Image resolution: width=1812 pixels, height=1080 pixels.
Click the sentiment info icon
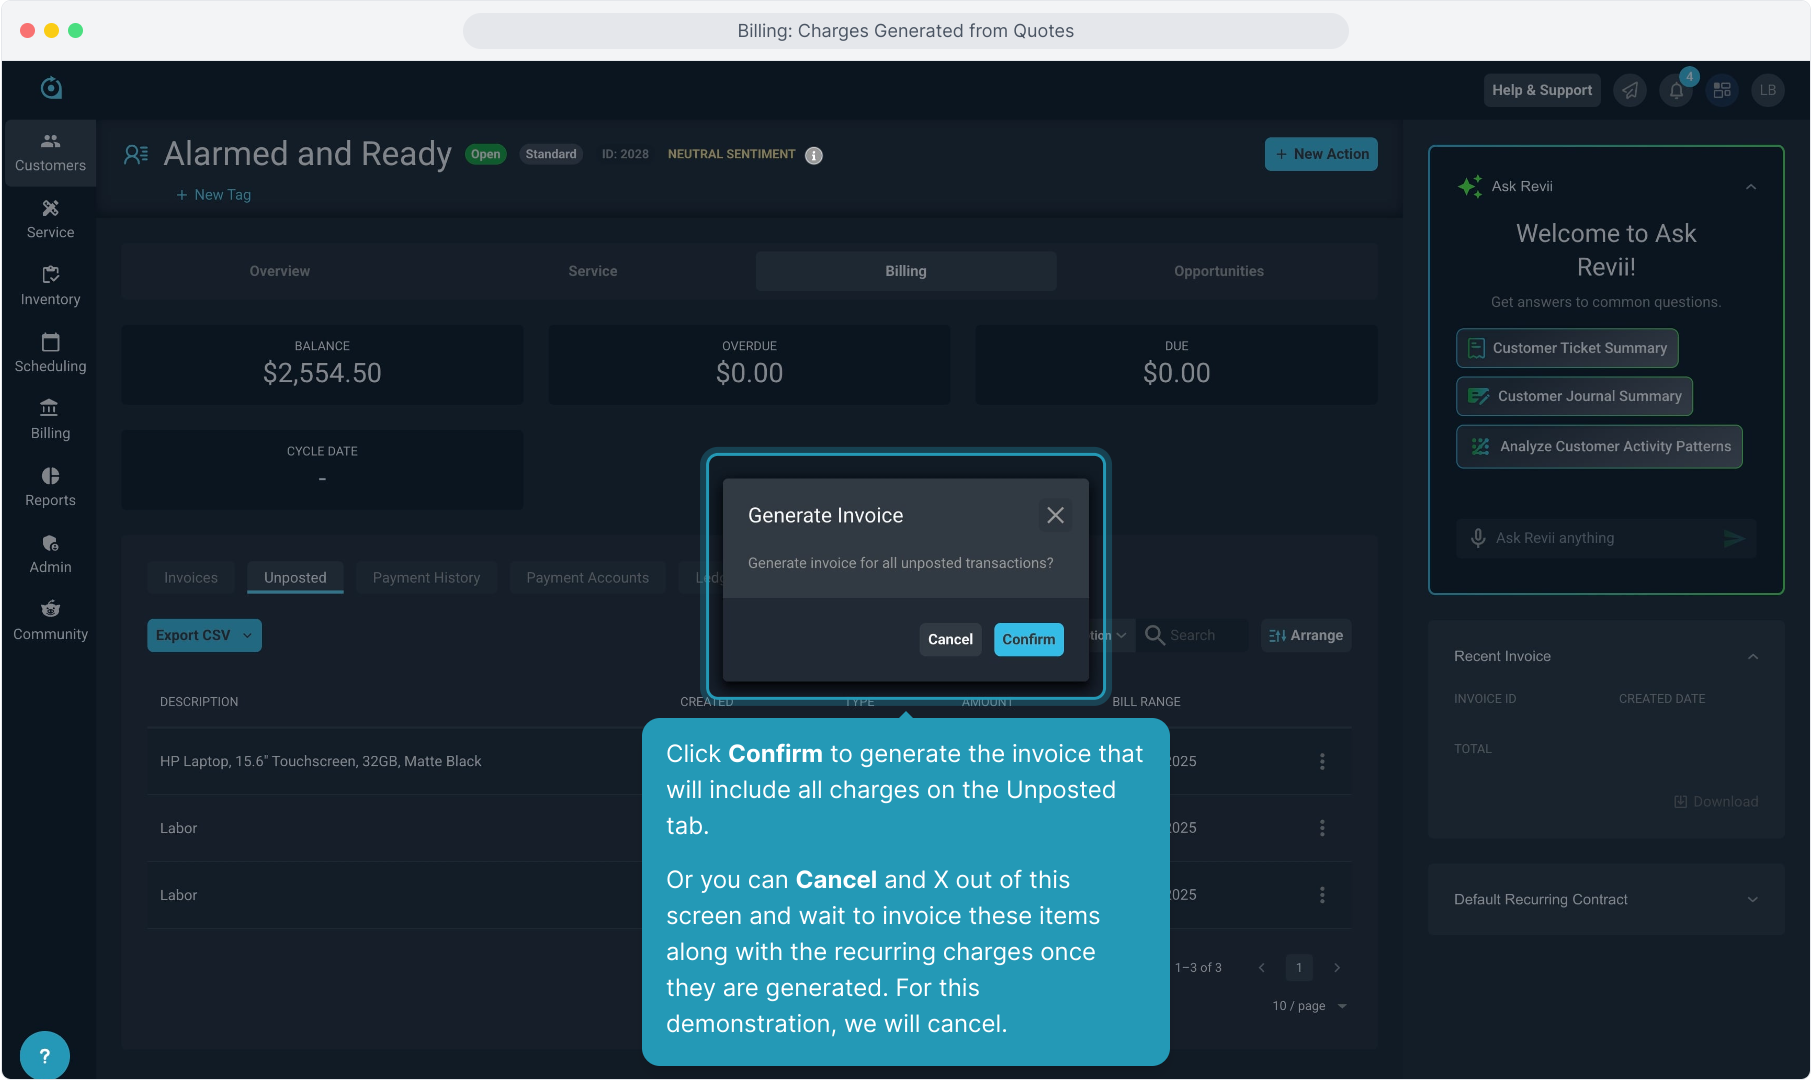(x=814, y=155)
